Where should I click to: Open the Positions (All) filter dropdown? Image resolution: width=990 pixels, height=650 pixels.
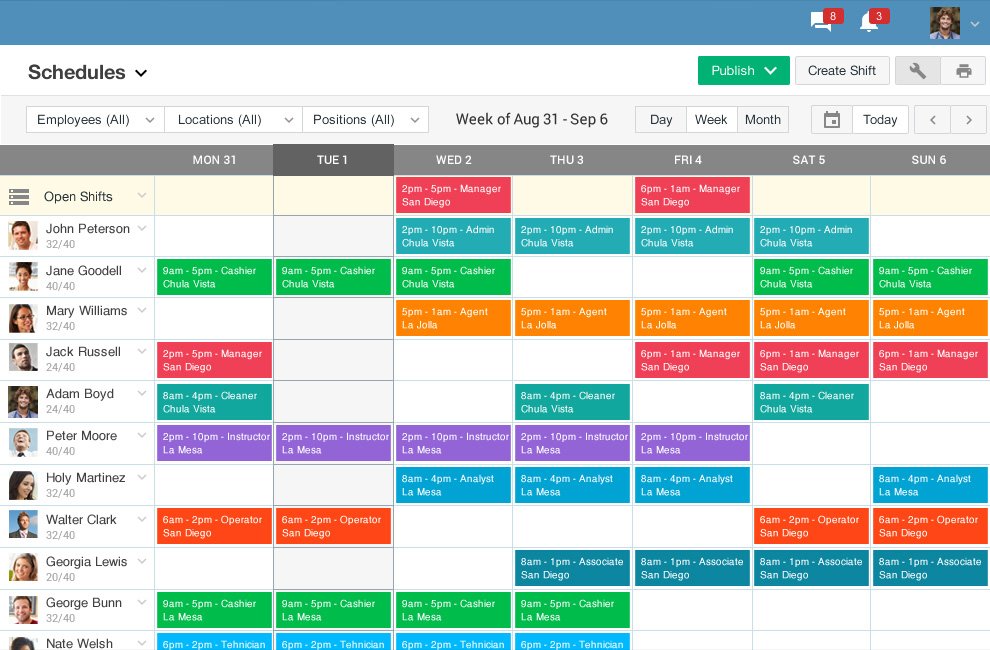click(x=365, y=118)
